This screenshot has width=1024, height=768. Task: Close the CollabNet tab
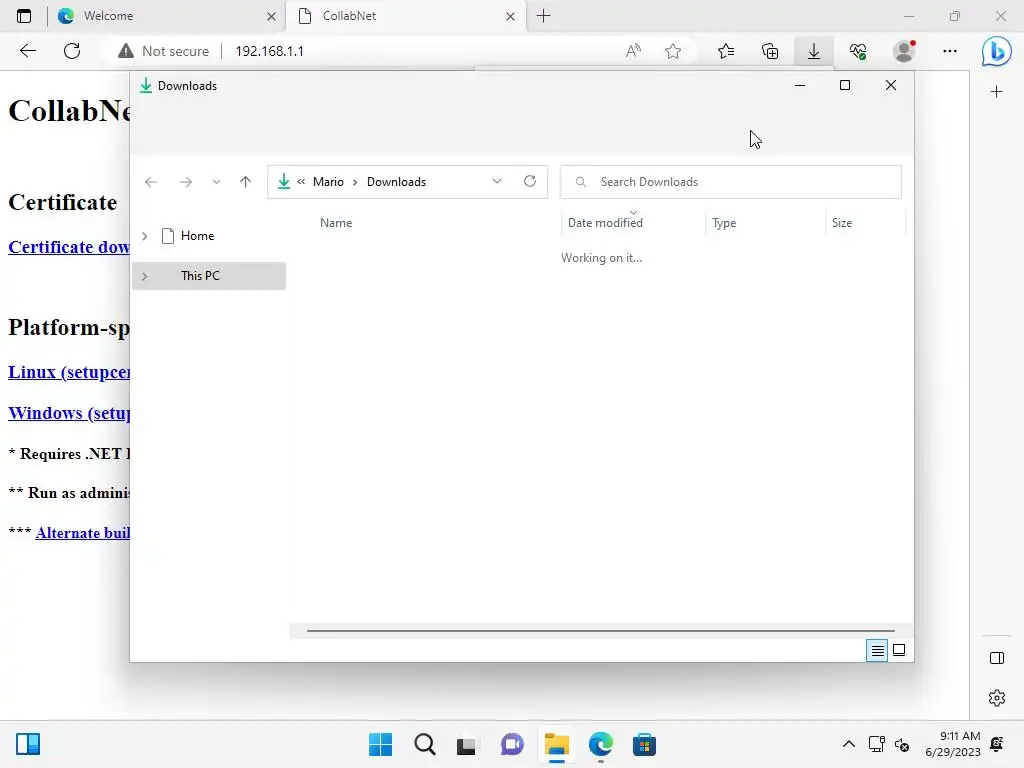point(510,16)
